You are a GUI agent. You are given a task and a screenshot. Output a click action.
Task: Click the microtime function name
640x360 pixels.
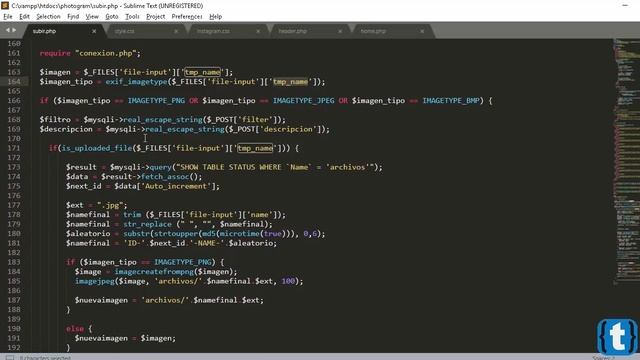[239, 233]
